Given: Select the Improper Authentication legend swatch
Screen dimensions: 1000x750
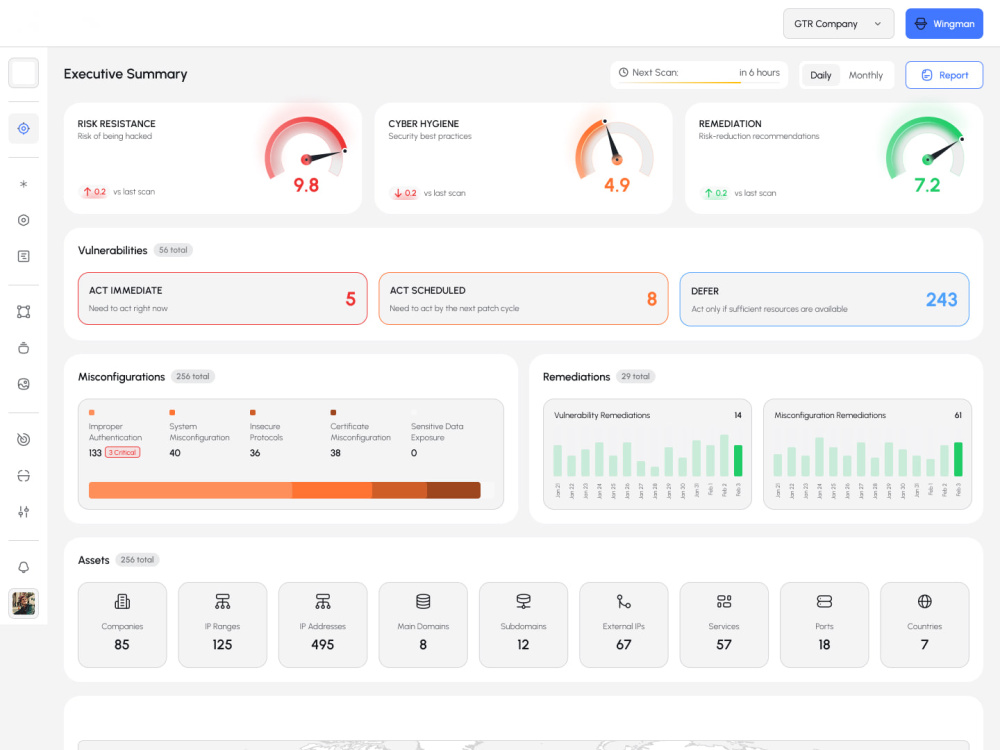Looking at the screenshot, I should [x=92, y=413].
